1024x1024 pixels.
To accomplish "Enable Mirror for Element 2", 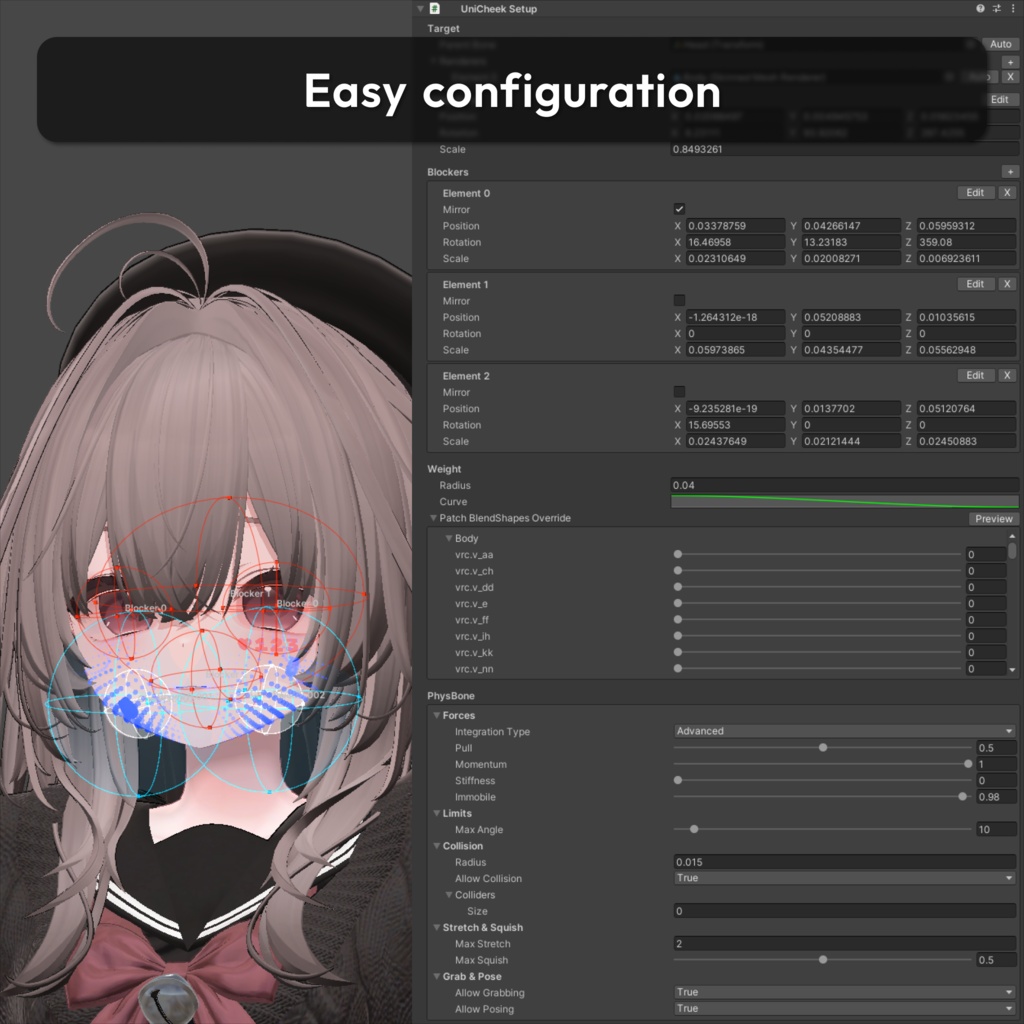I will pyautogui.click(x=679, y=392).
